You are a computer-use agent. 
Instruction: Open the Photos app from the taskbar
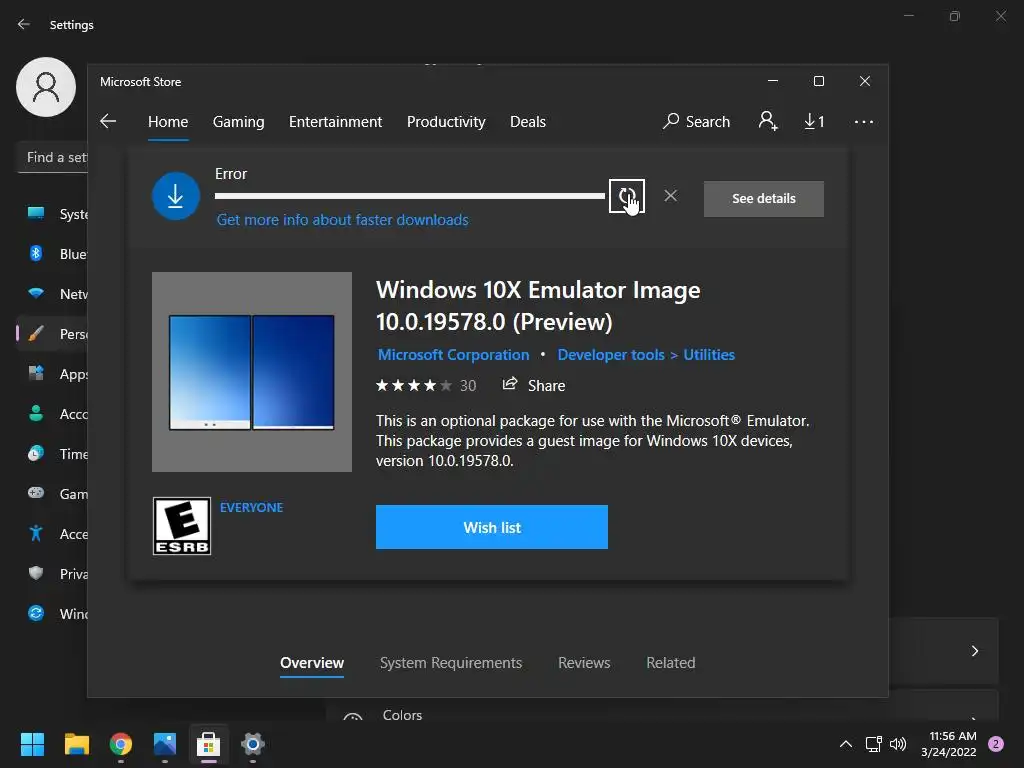165,744
